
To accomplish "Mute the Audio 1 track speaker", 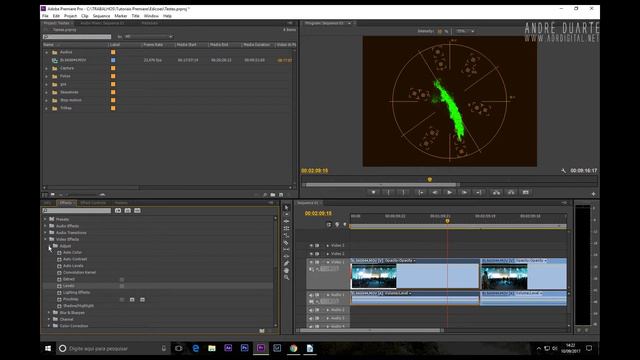I will tap(311, 295).
